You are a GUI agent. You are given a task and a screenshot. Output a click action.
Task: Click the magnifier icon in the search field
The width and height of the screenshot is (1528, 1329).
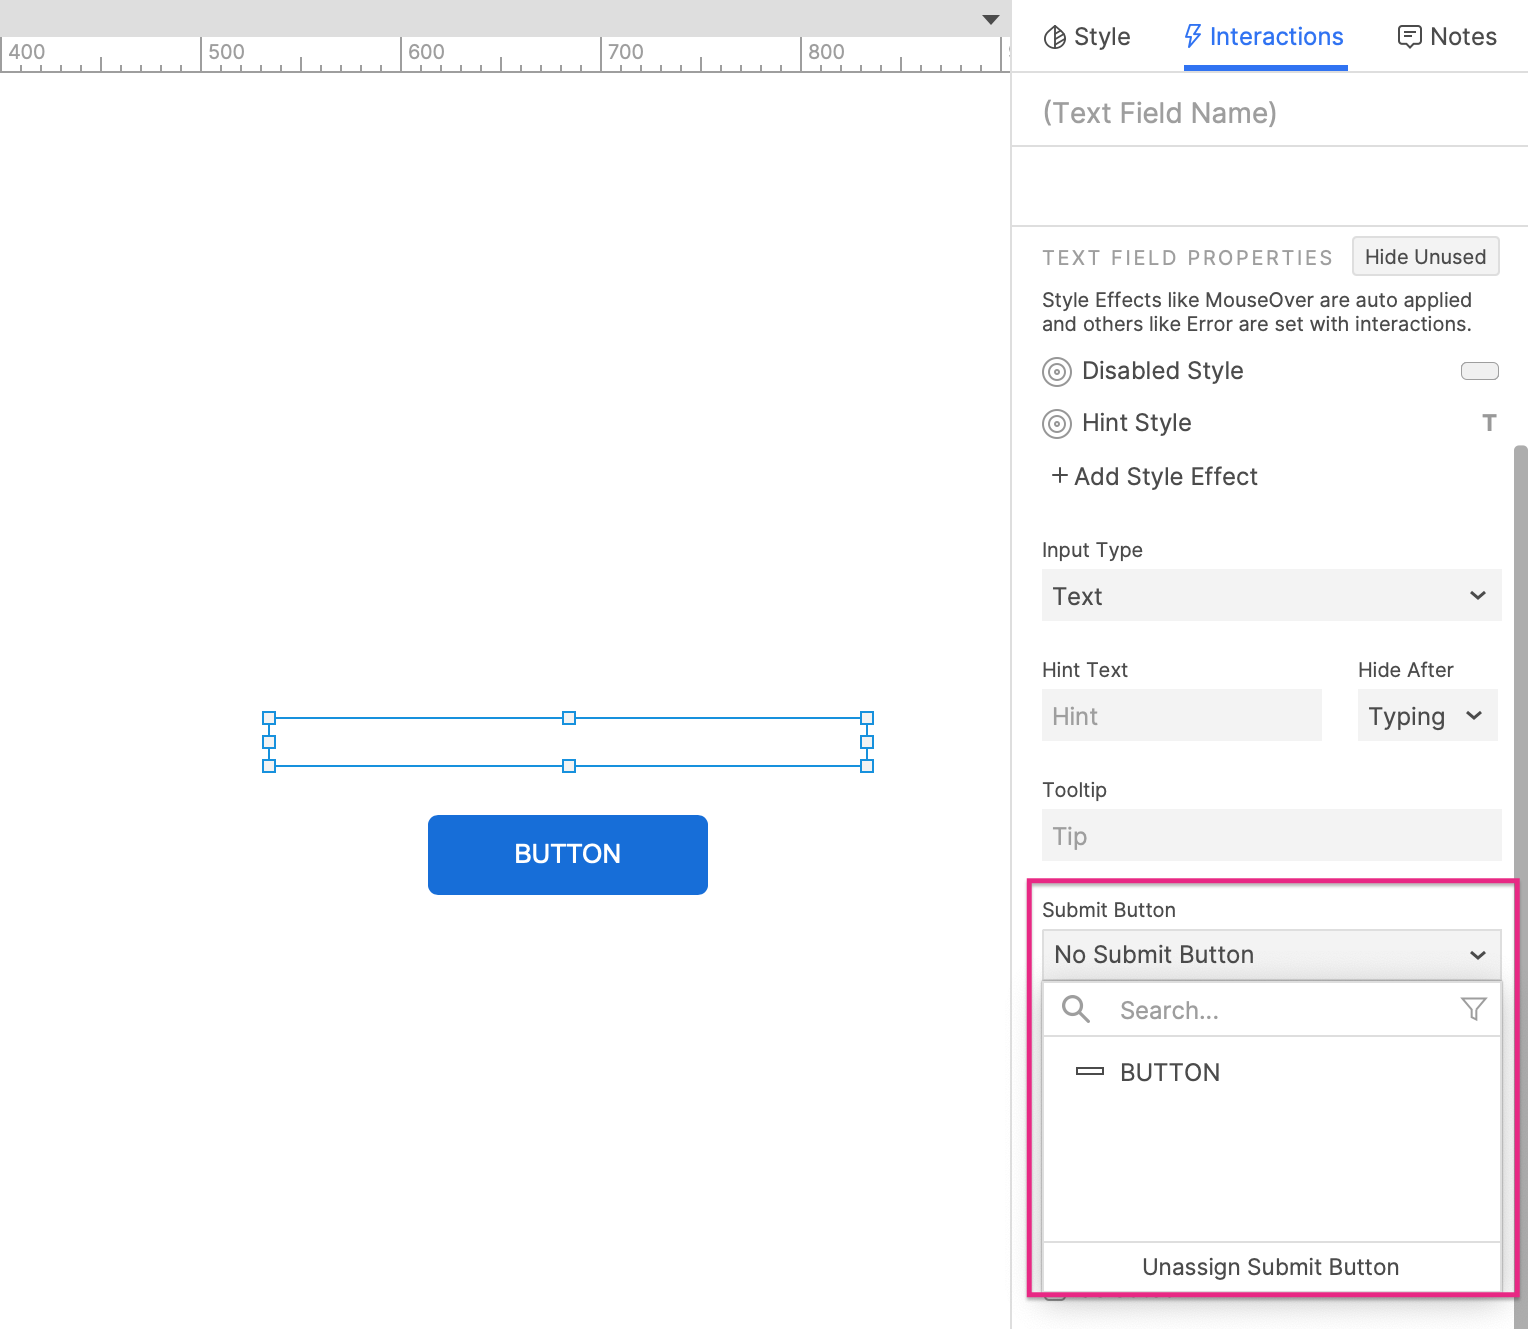coord(1075,1009)
